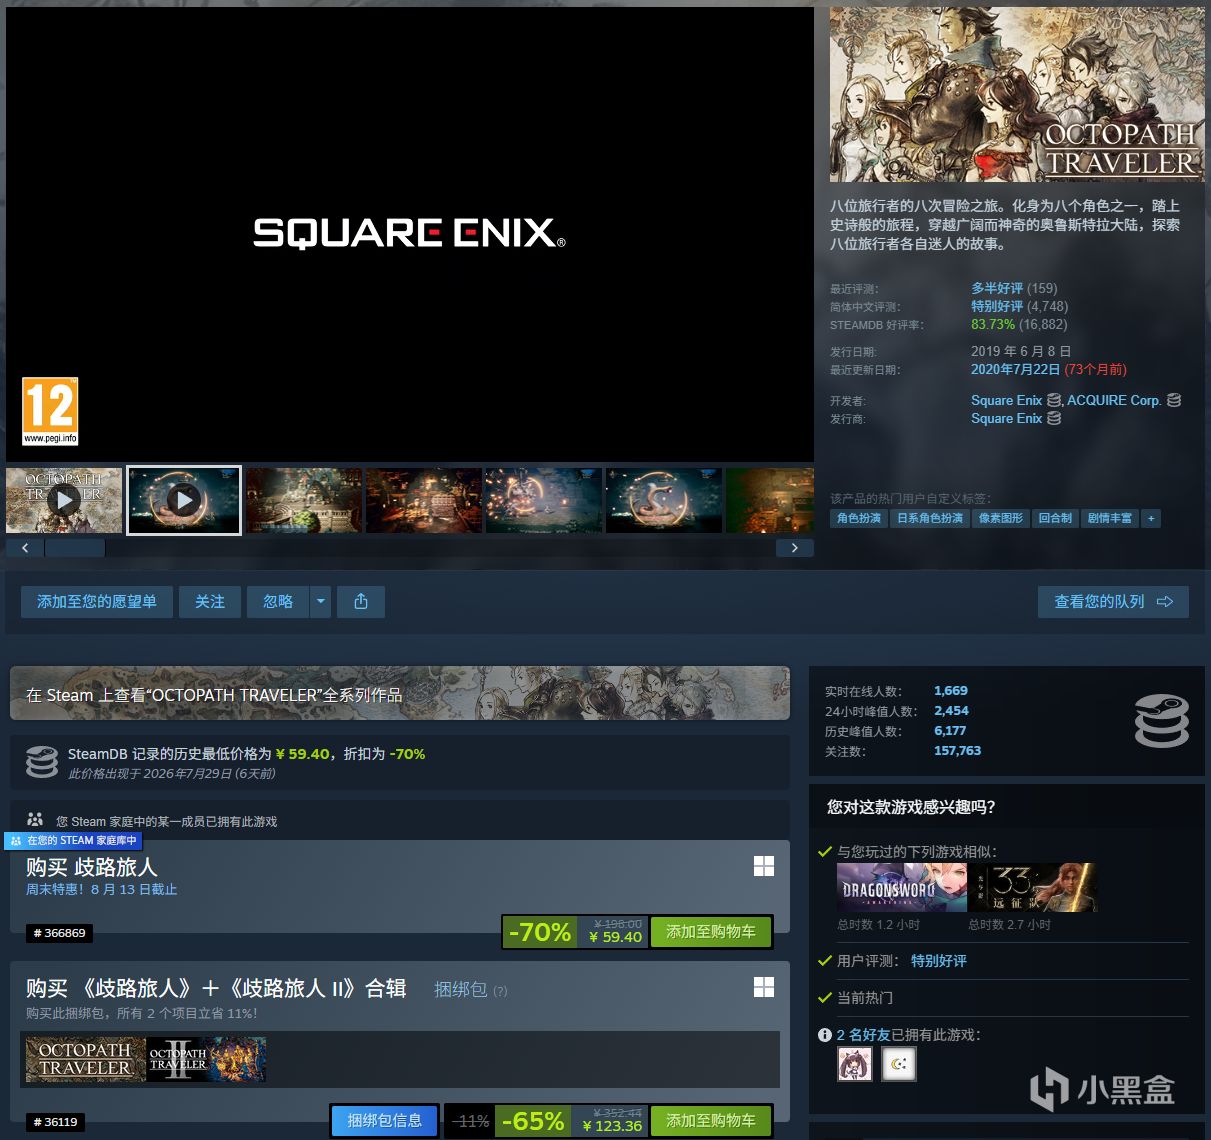Click the -70% discount badge

pyautogui.click(x=540, y=932)
